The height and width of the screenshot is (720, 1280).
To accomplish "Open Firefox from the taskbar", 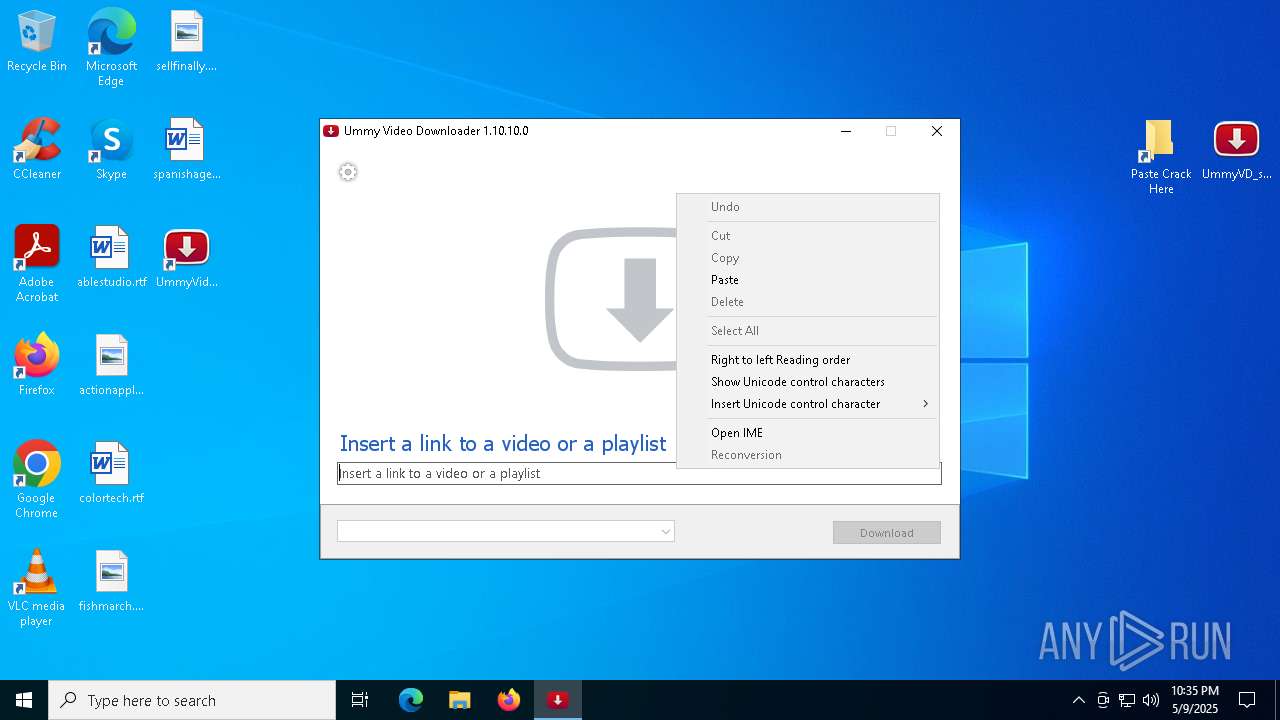I will [x=509, y=700].
